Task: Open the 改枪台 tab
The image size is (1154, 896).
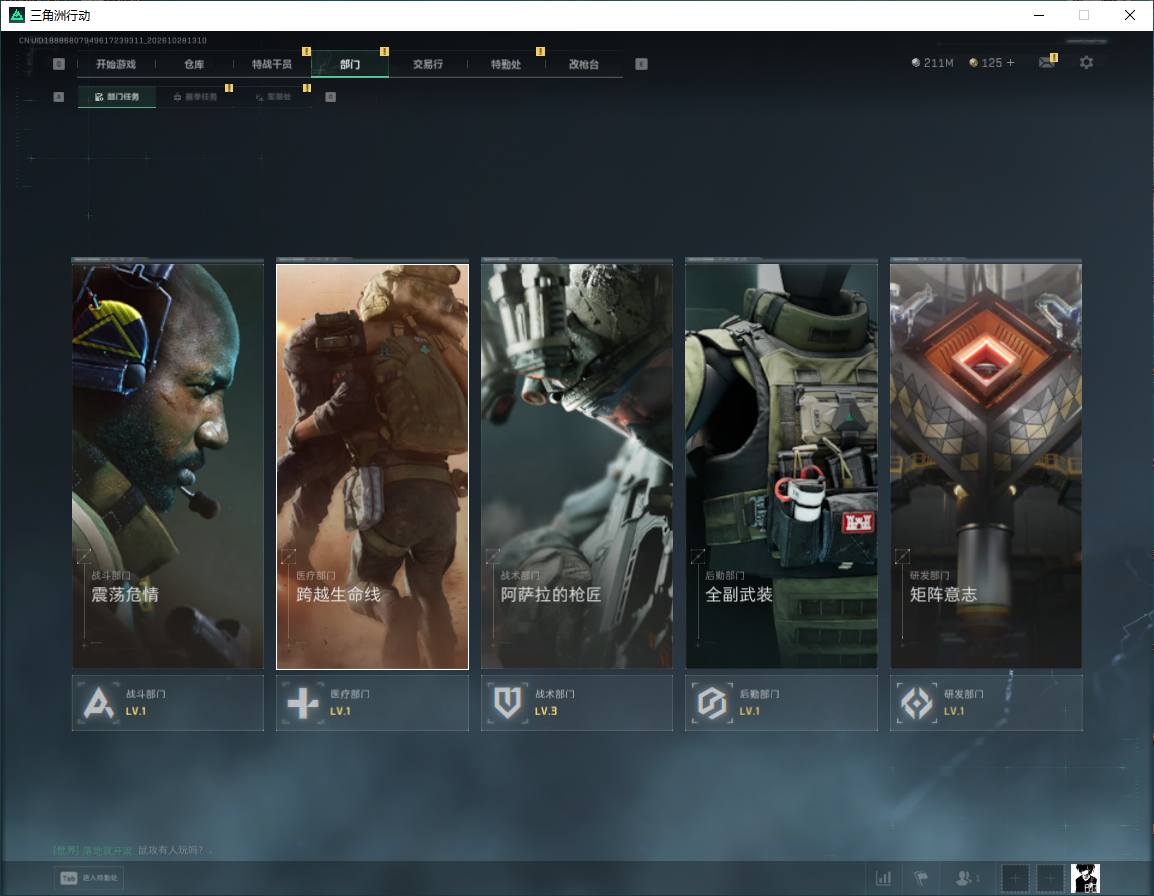Action: point(584,64)
